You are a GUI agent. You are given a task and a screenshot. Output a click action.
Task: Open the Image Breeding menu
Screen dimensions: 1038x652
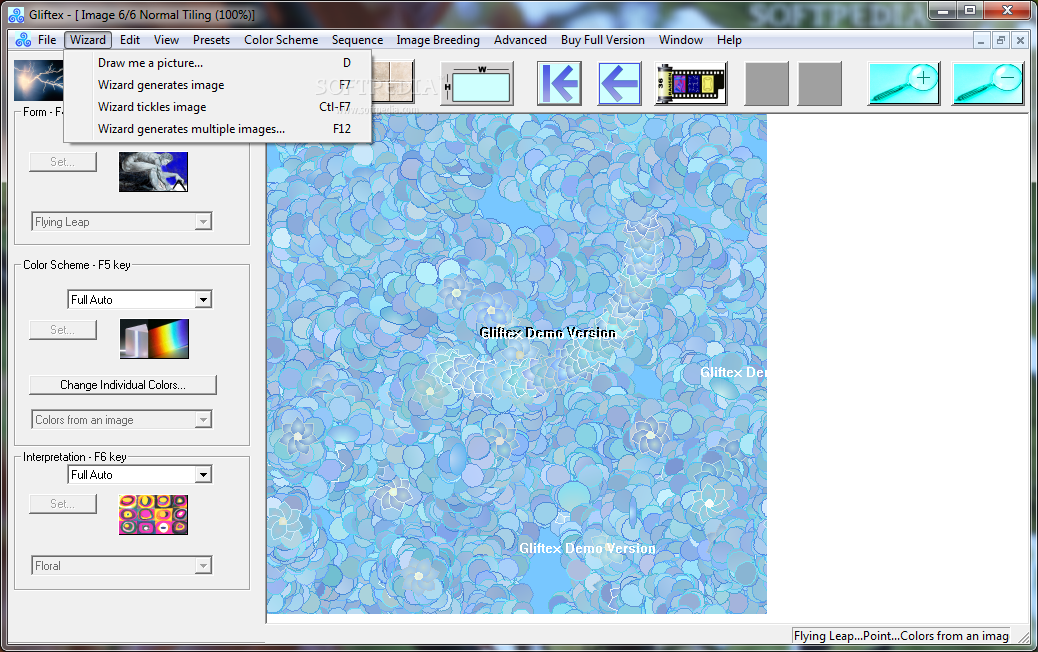(438, 40)
